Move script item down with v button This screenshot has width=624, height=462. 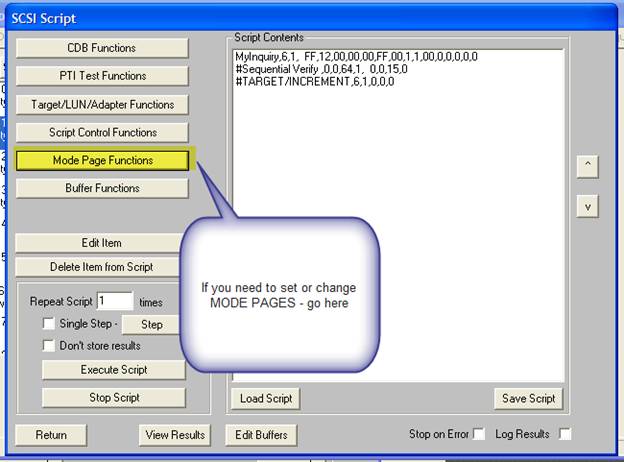587,206
